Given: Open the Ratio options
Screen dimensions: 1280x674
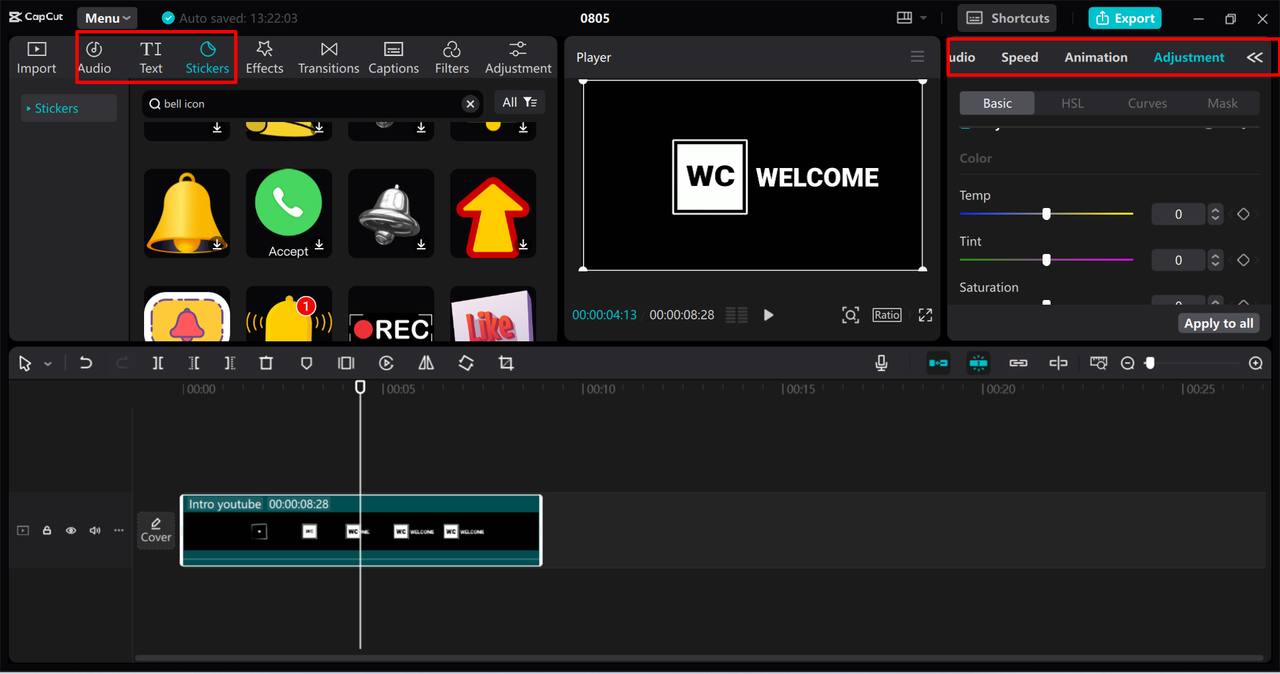Looking at the screenshot, I should click(x=887, y=315).
